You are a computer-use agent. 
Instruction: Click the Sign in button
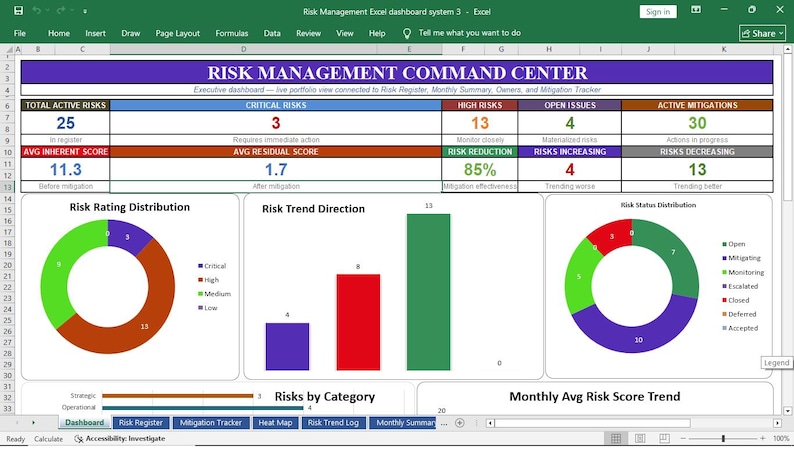click(x=658, y=12)
